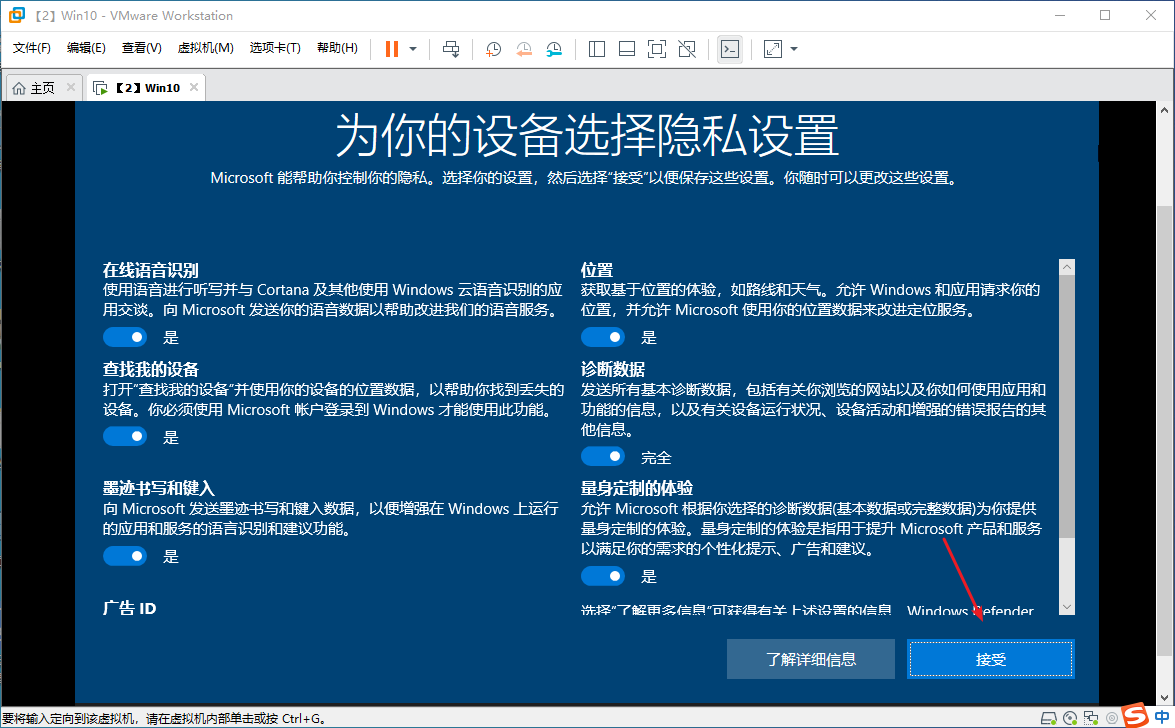
Task: Click the 广告 ID heading
Action: [x=130, y=608]
